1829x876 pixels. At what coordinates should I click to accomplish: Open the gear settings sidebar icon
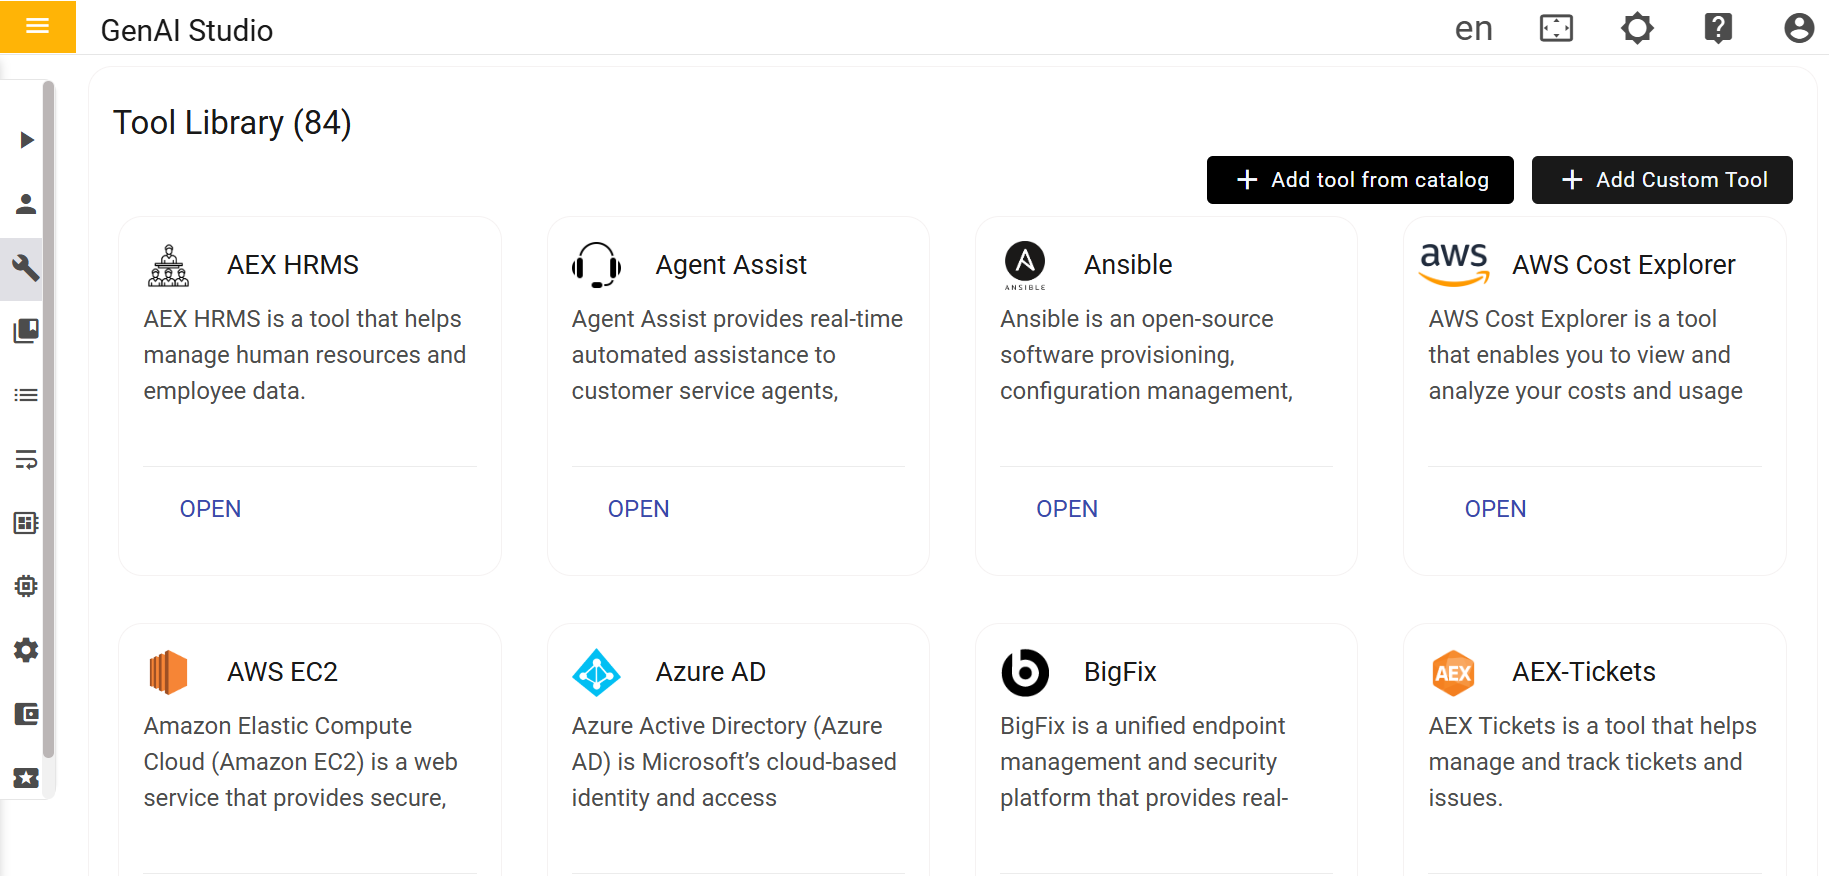[26, 650]
